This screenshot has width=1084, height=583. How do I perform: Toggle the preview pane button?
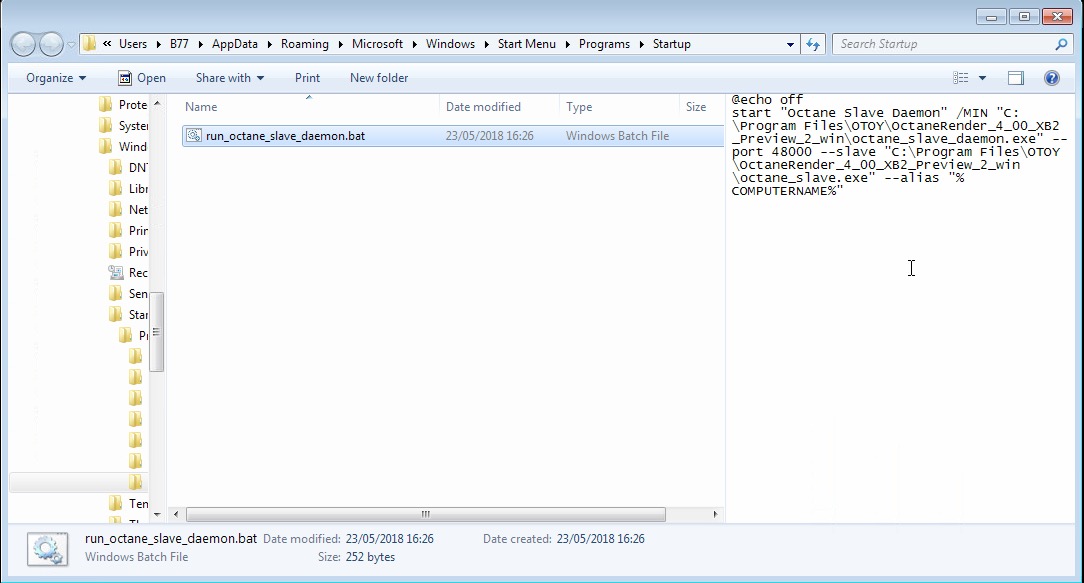coord(1016,77)
